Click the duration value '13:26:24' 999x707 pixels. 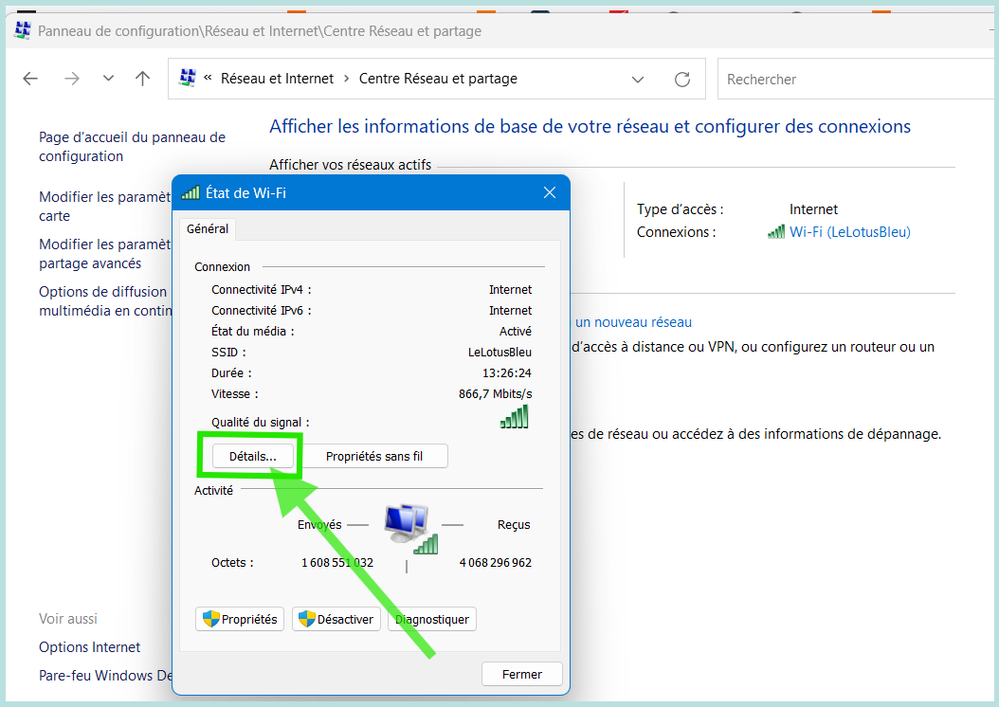507,373
